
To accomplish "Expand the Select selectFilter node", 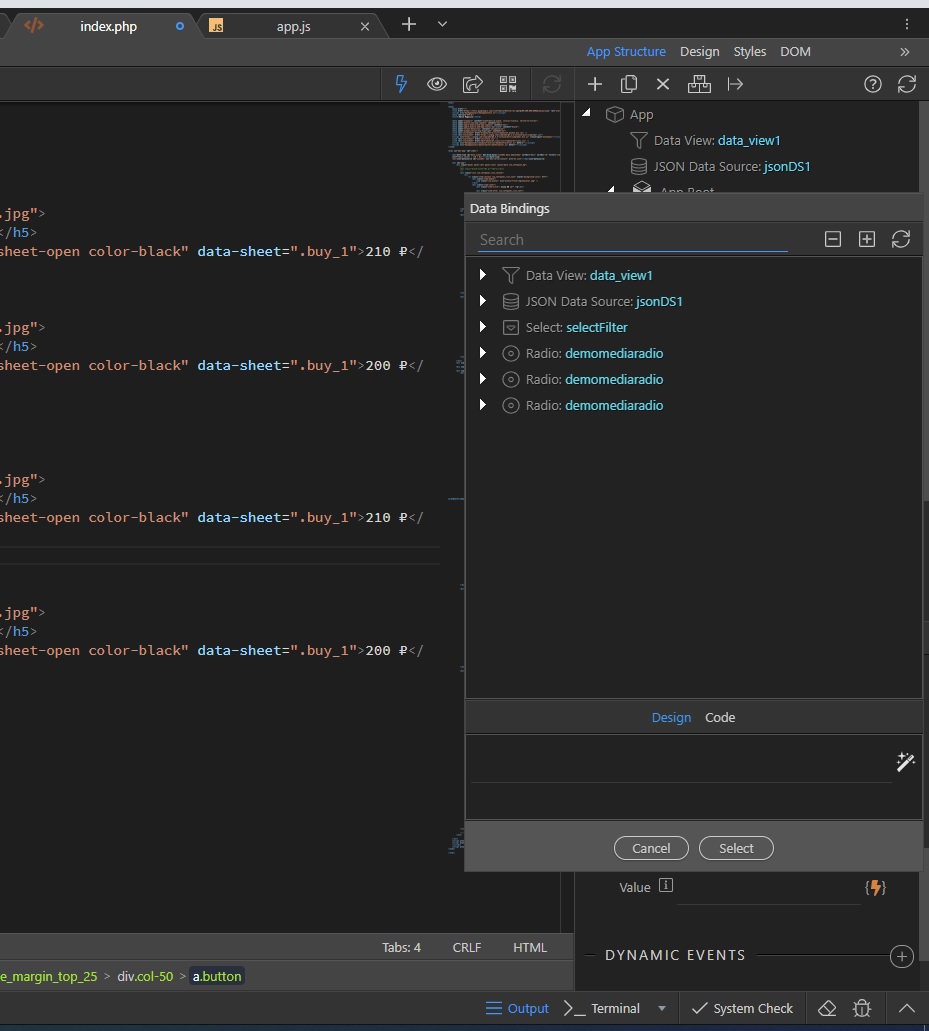I will [x=483, y=327].
